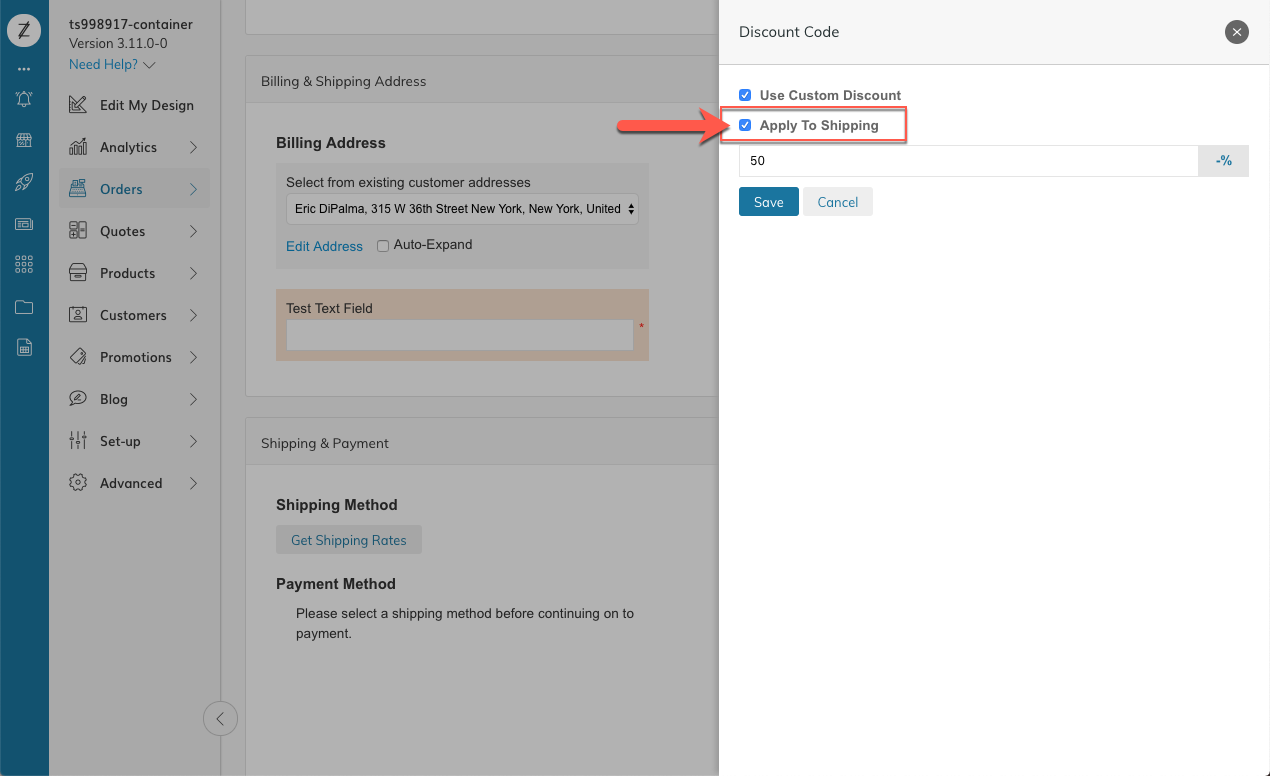Expand the Blog submenu chevron
Viewport: 1270px width, 776px height.
click(x=193, y=399)
